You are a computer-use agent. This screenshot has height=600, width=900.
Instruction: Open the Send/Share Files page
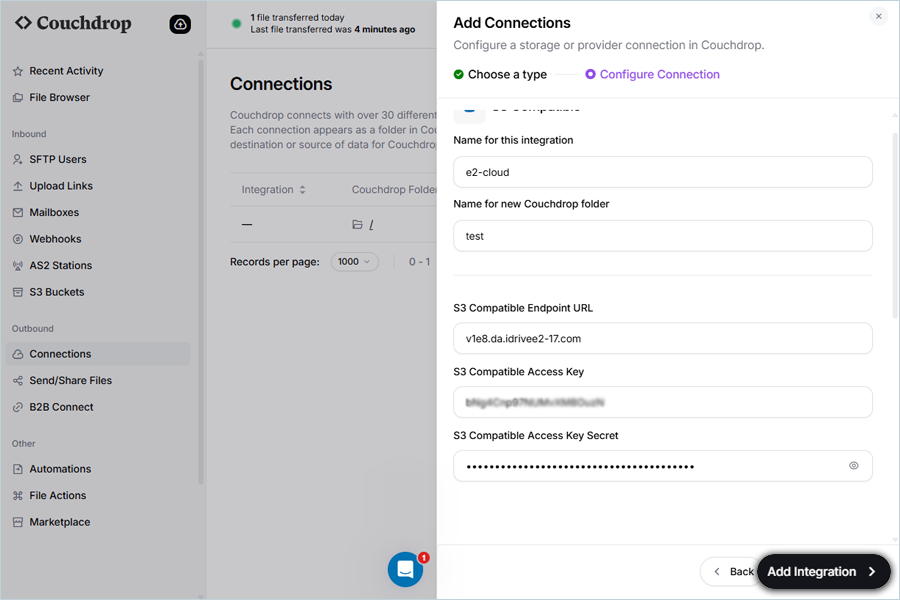point(70,381)
